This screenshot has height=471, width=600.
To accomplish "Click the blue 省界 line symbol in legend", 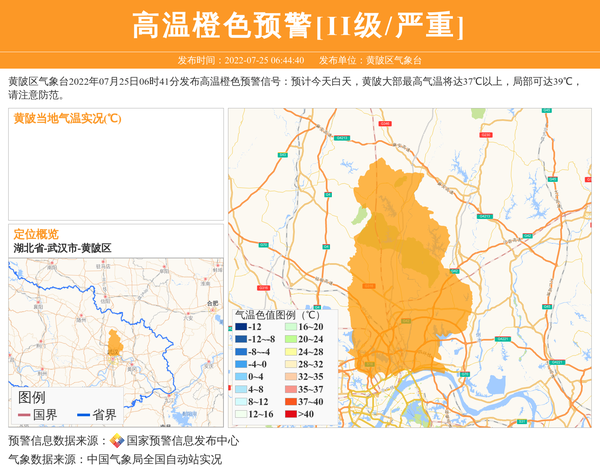I will [x=83, y=415].
